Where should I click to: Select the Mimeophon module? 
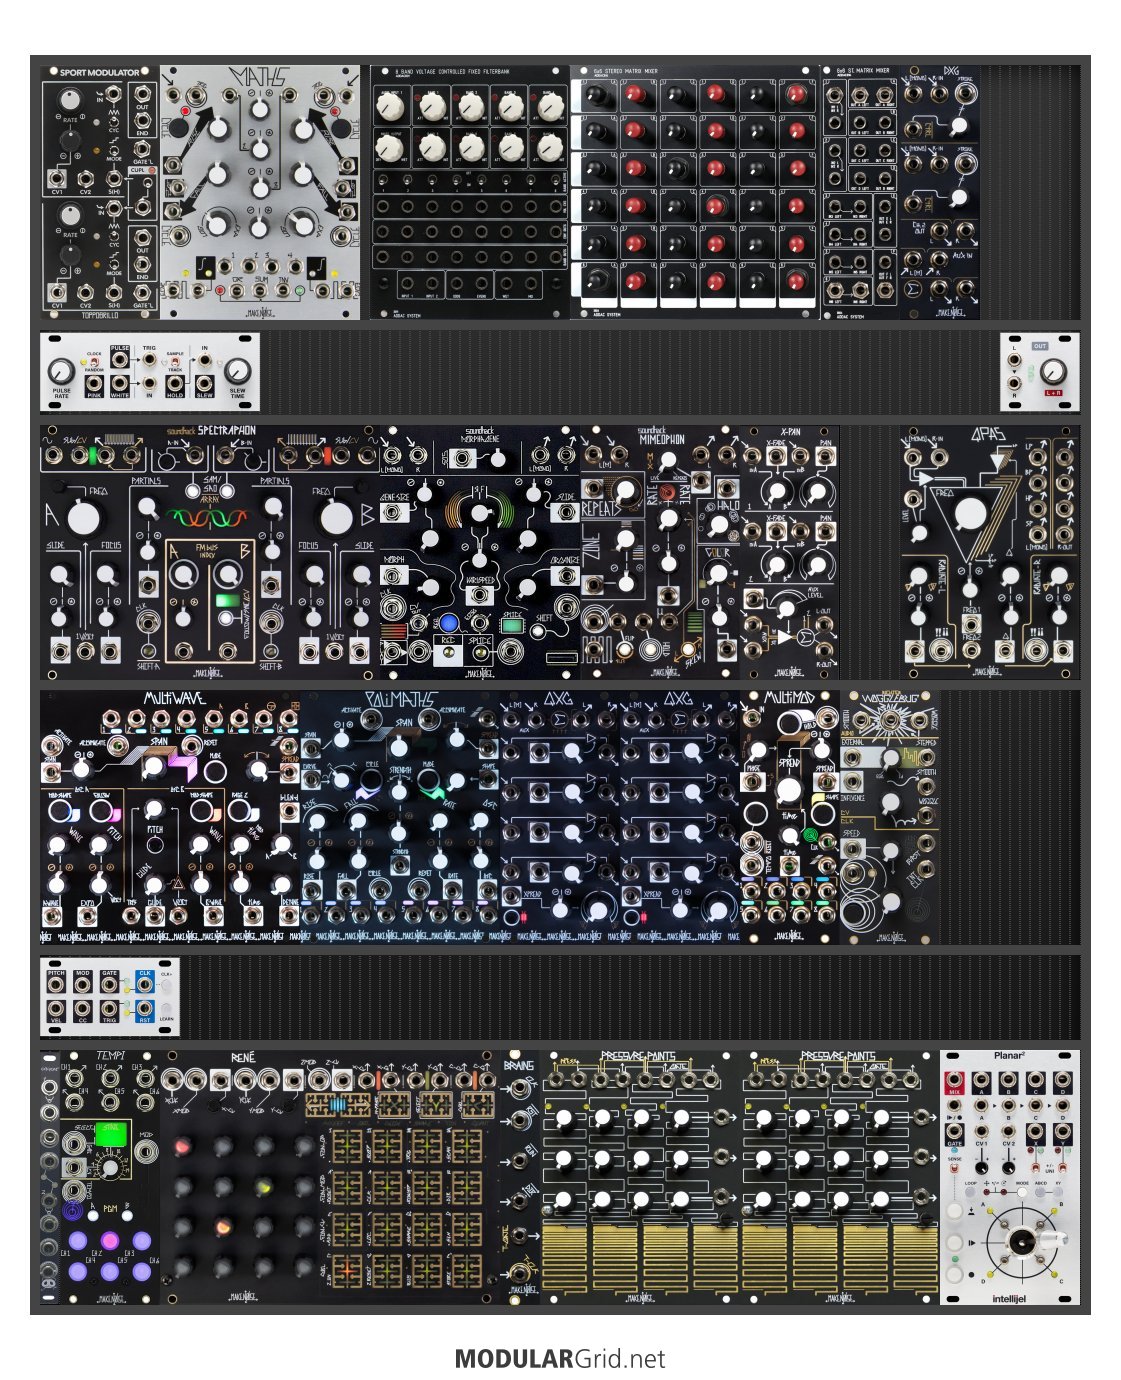tap(660, 552)
